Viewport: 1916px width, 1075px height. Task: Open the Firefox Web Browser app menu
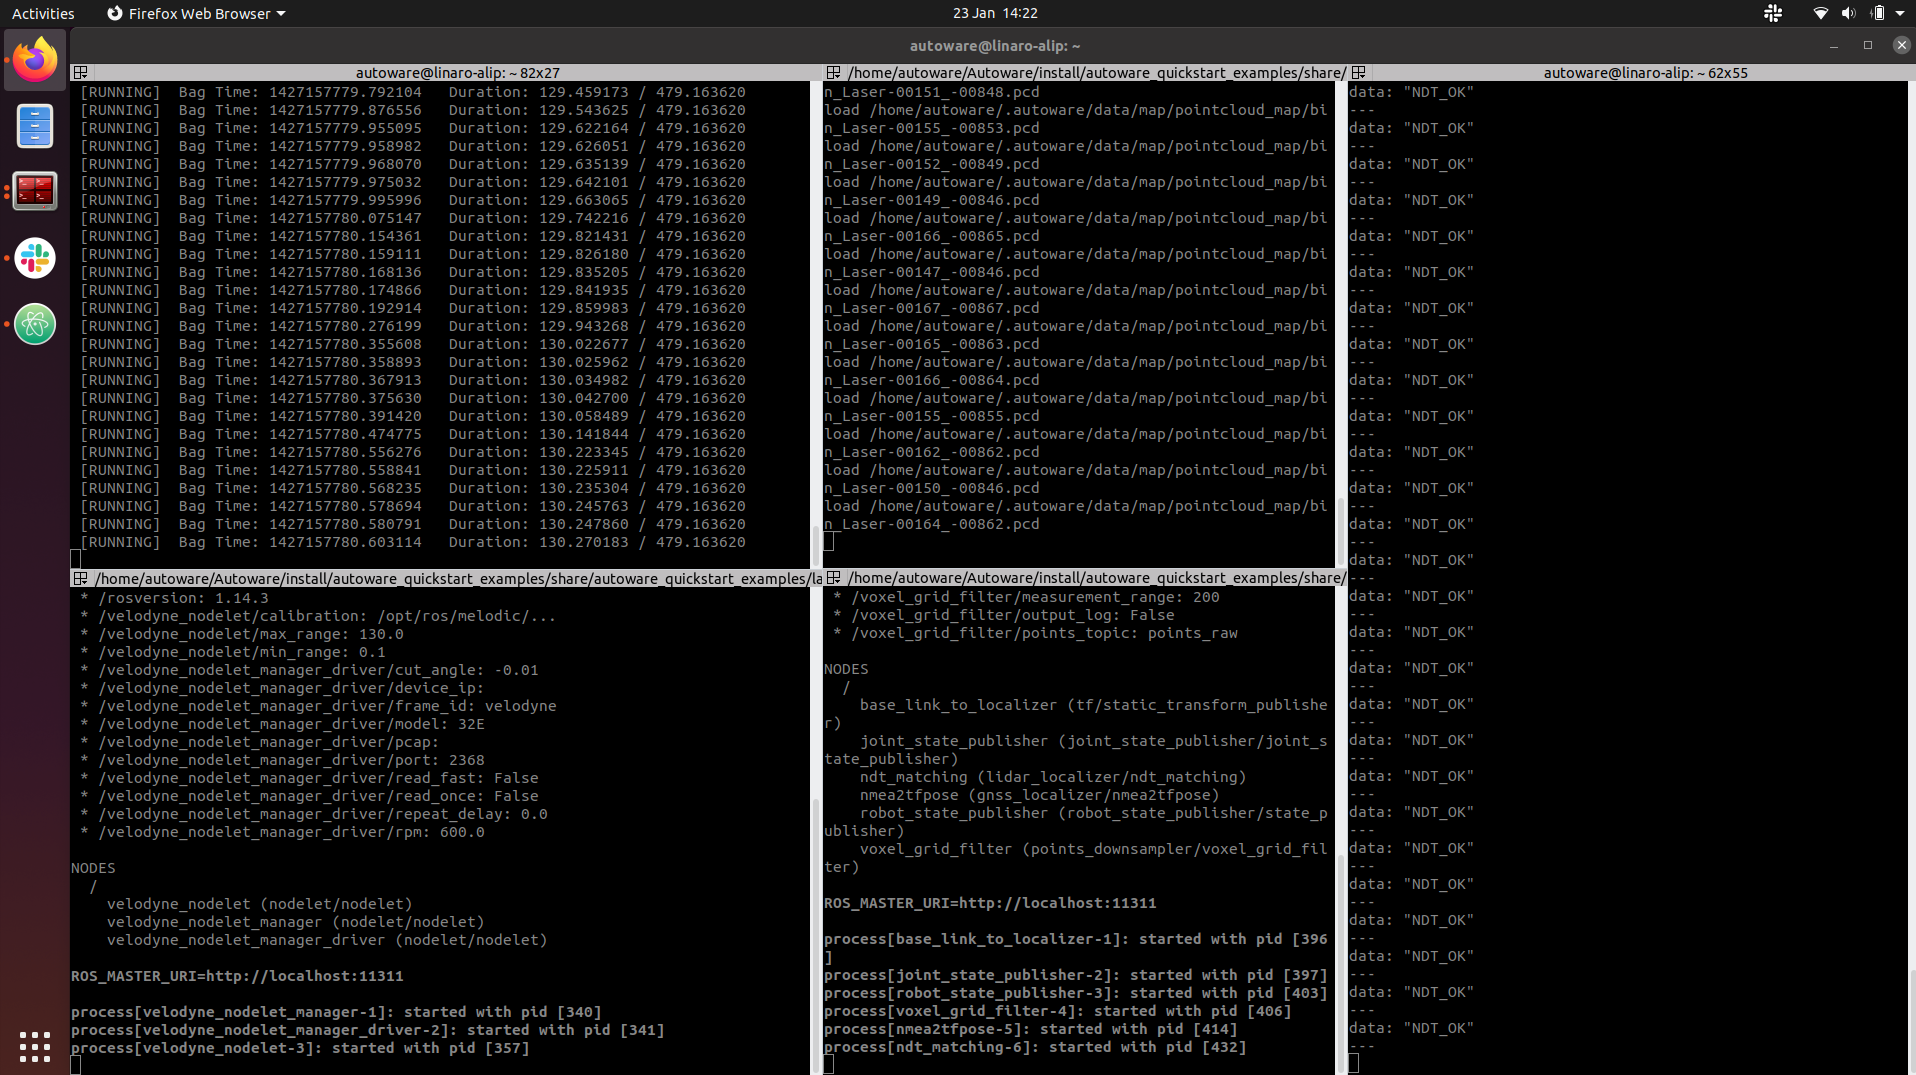click(196, 13)
